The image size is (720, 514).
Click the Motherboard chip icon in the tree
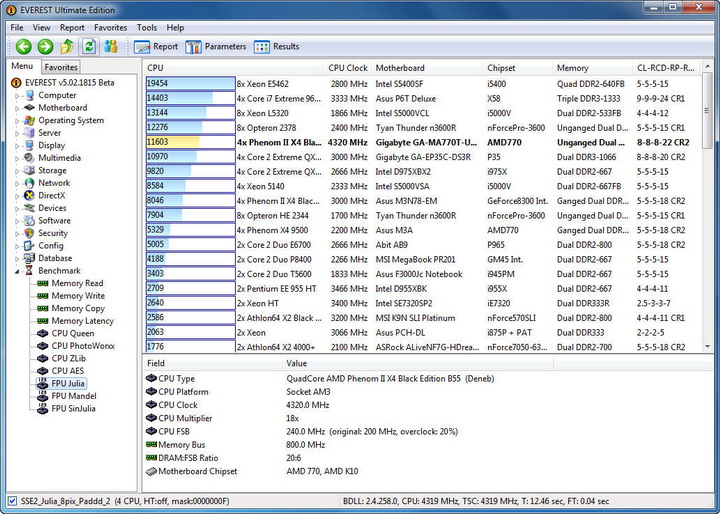click(30, 107)
